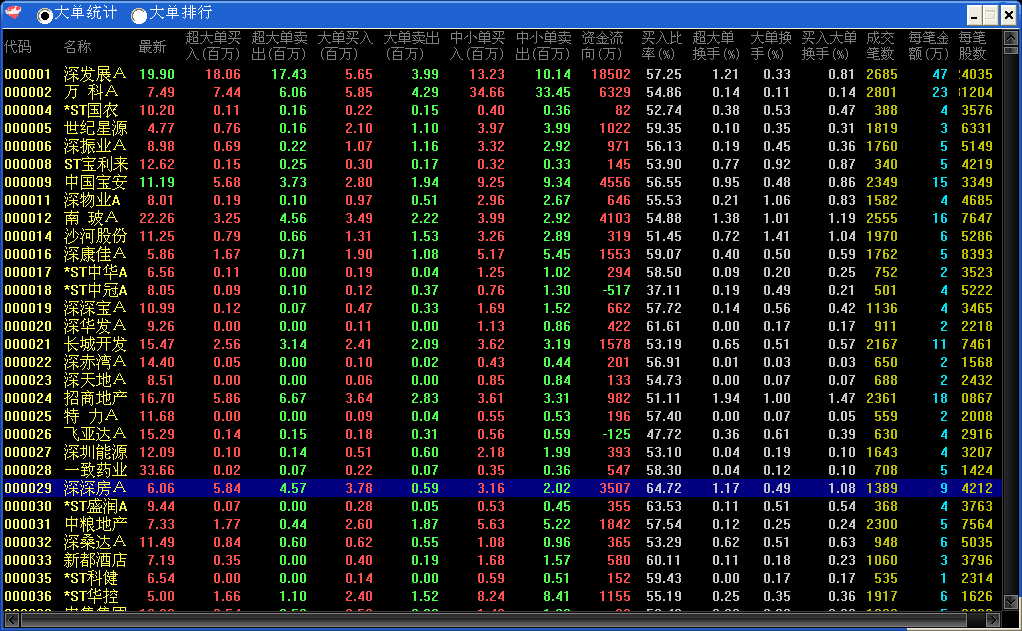Sort by 中小单买入(百万) column header
This screenshot has height=631, width=1022.
[478, 46]
